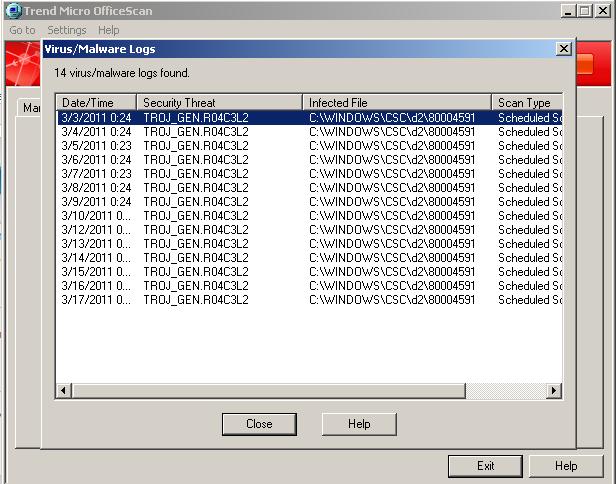
Task: Select the log entry dated 3/16/2011
Action: pos(310,286)
